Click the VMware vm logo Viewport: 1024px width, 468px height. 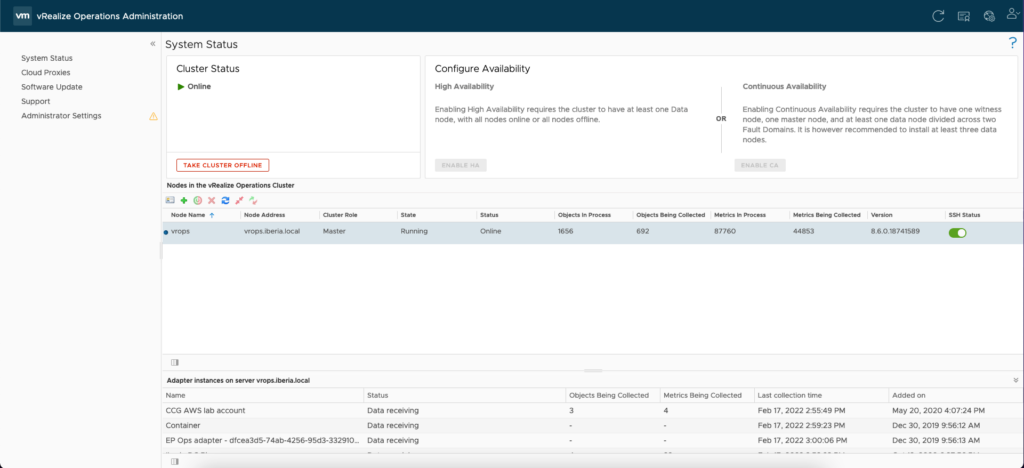click(22, 16)
